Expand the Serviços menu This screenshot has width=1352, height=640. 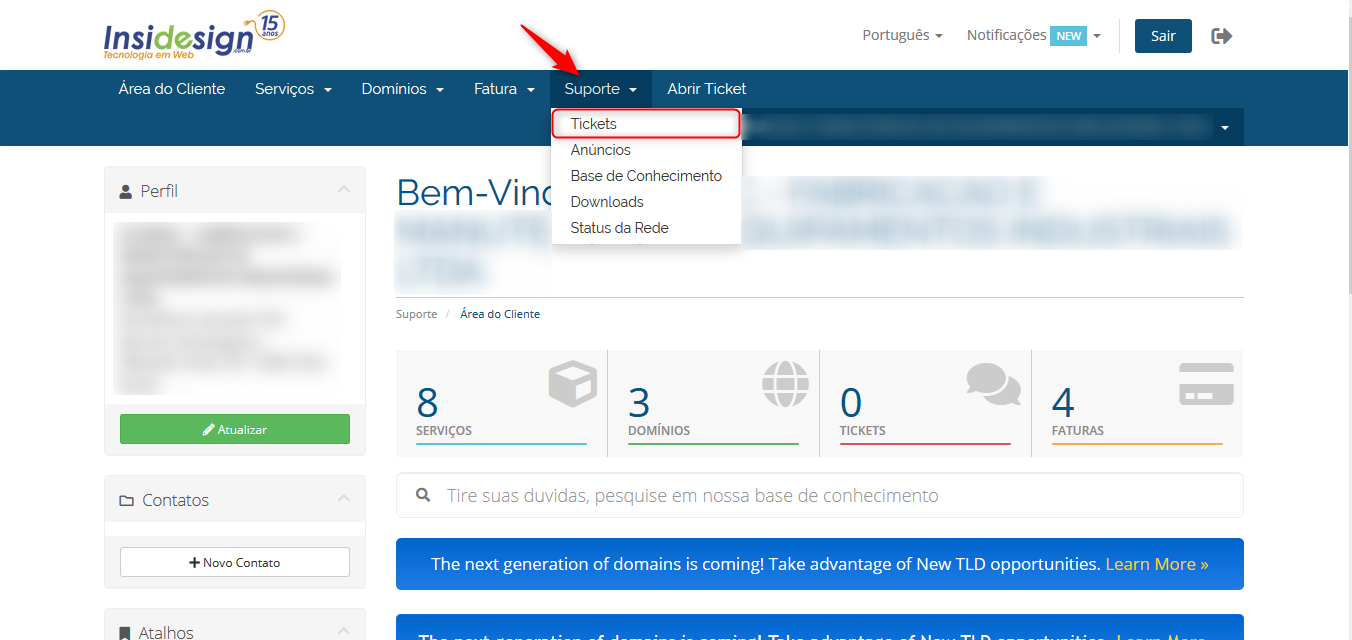coord(292,89)
